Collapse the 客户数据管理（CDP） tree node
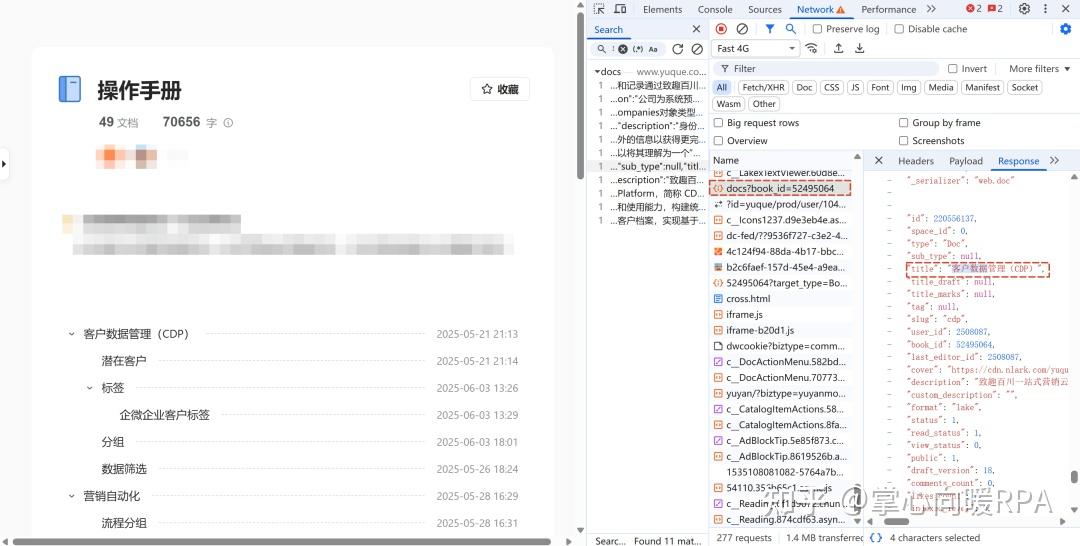Image resolution: width=1080 pixels, height=546 pixels. tap(71, 334)
